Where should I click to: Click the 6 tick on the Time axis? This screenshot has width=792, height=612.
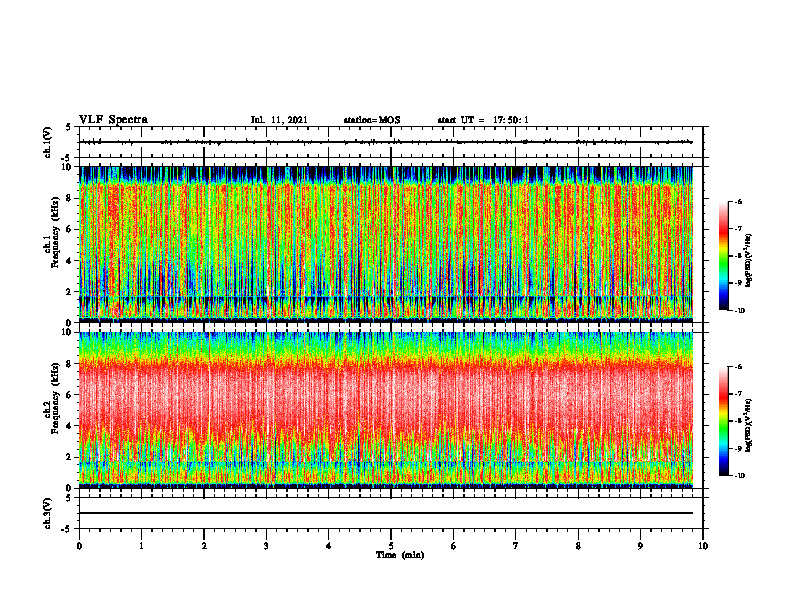[454, 546]
